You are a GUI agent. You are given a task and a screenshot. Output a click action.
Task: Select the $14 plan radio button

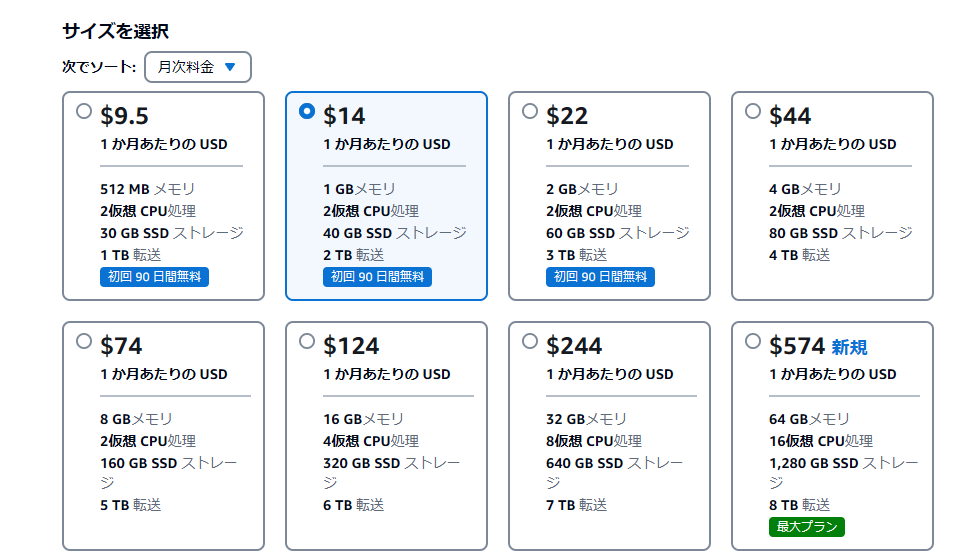tap(307, 111)
